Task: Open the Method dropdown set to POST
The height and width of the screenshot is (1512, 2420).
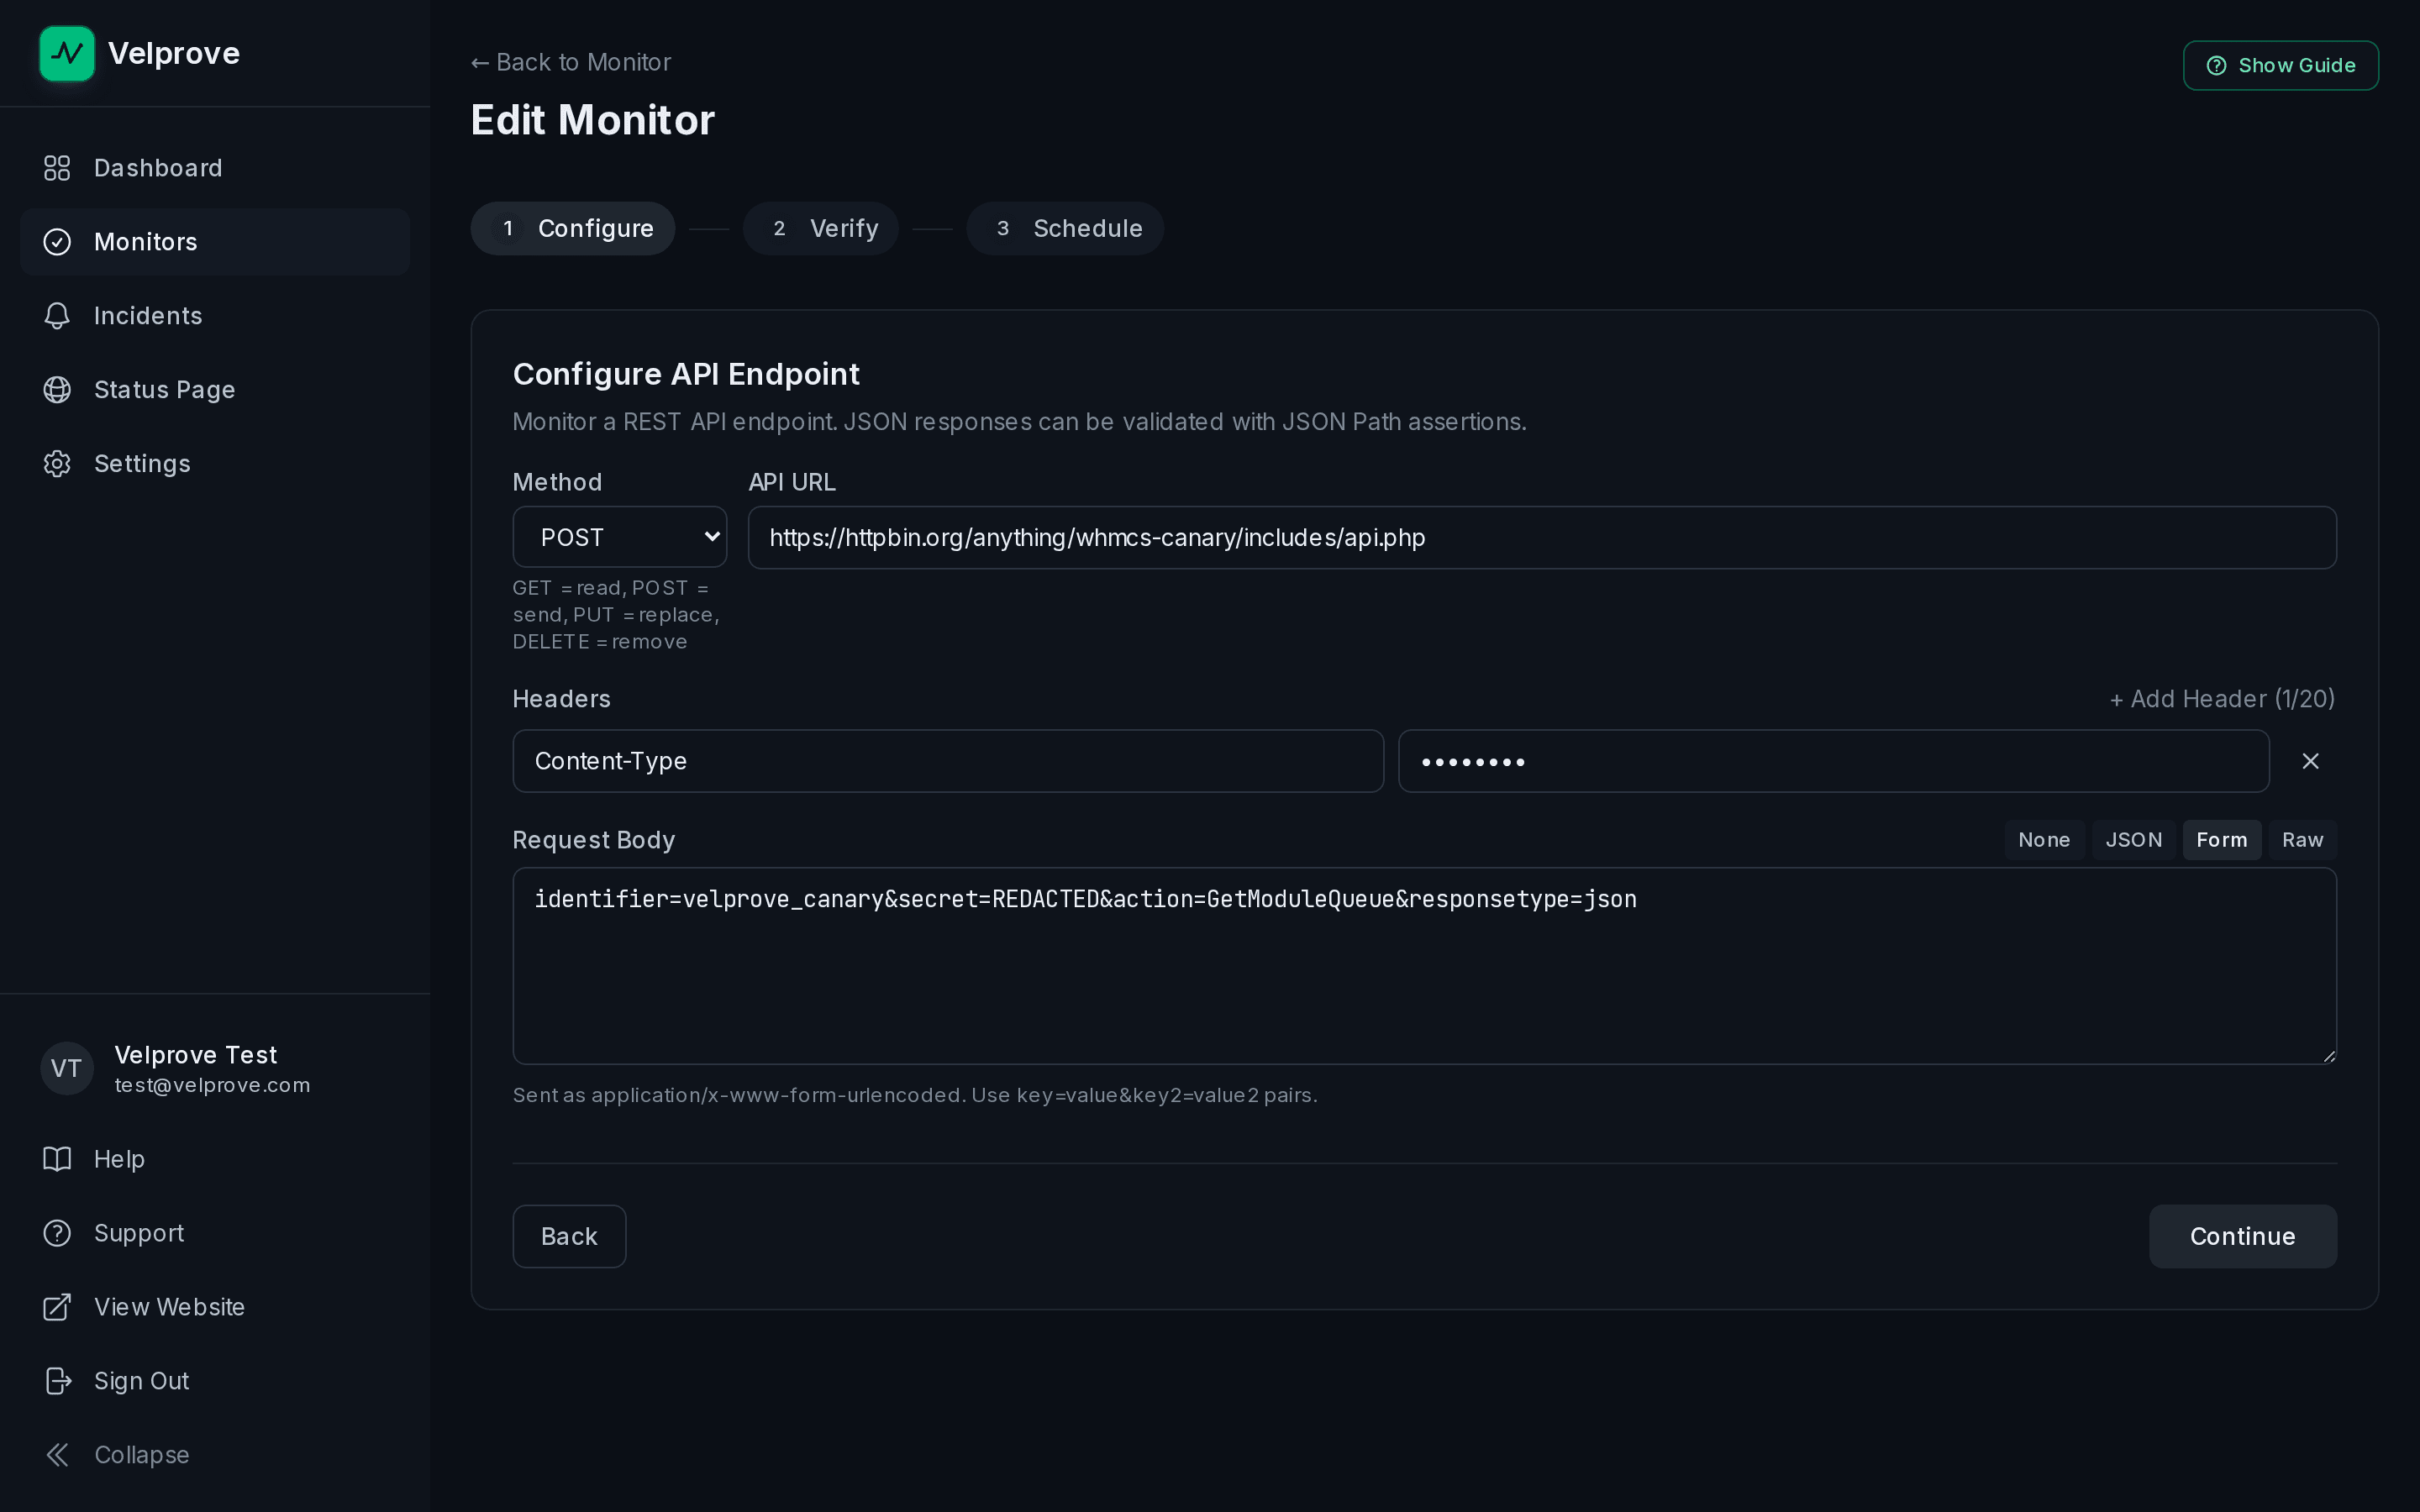Action: click(x=619, y=537)
